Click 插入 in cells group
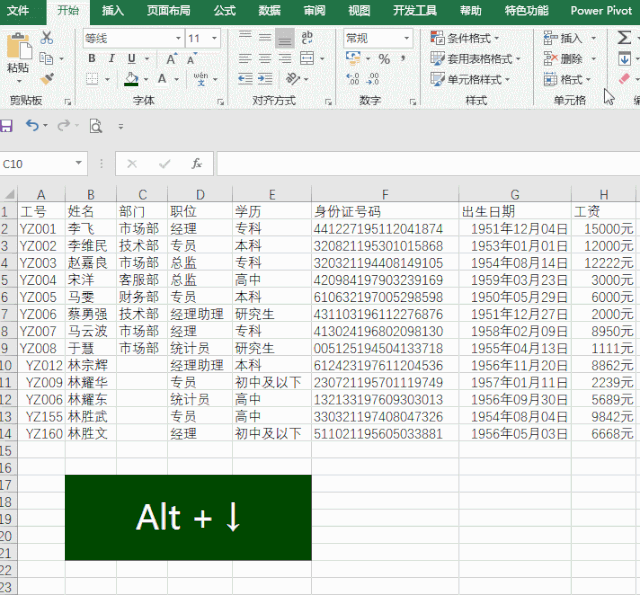Viewport: 640px width, 595px height. 570,38
